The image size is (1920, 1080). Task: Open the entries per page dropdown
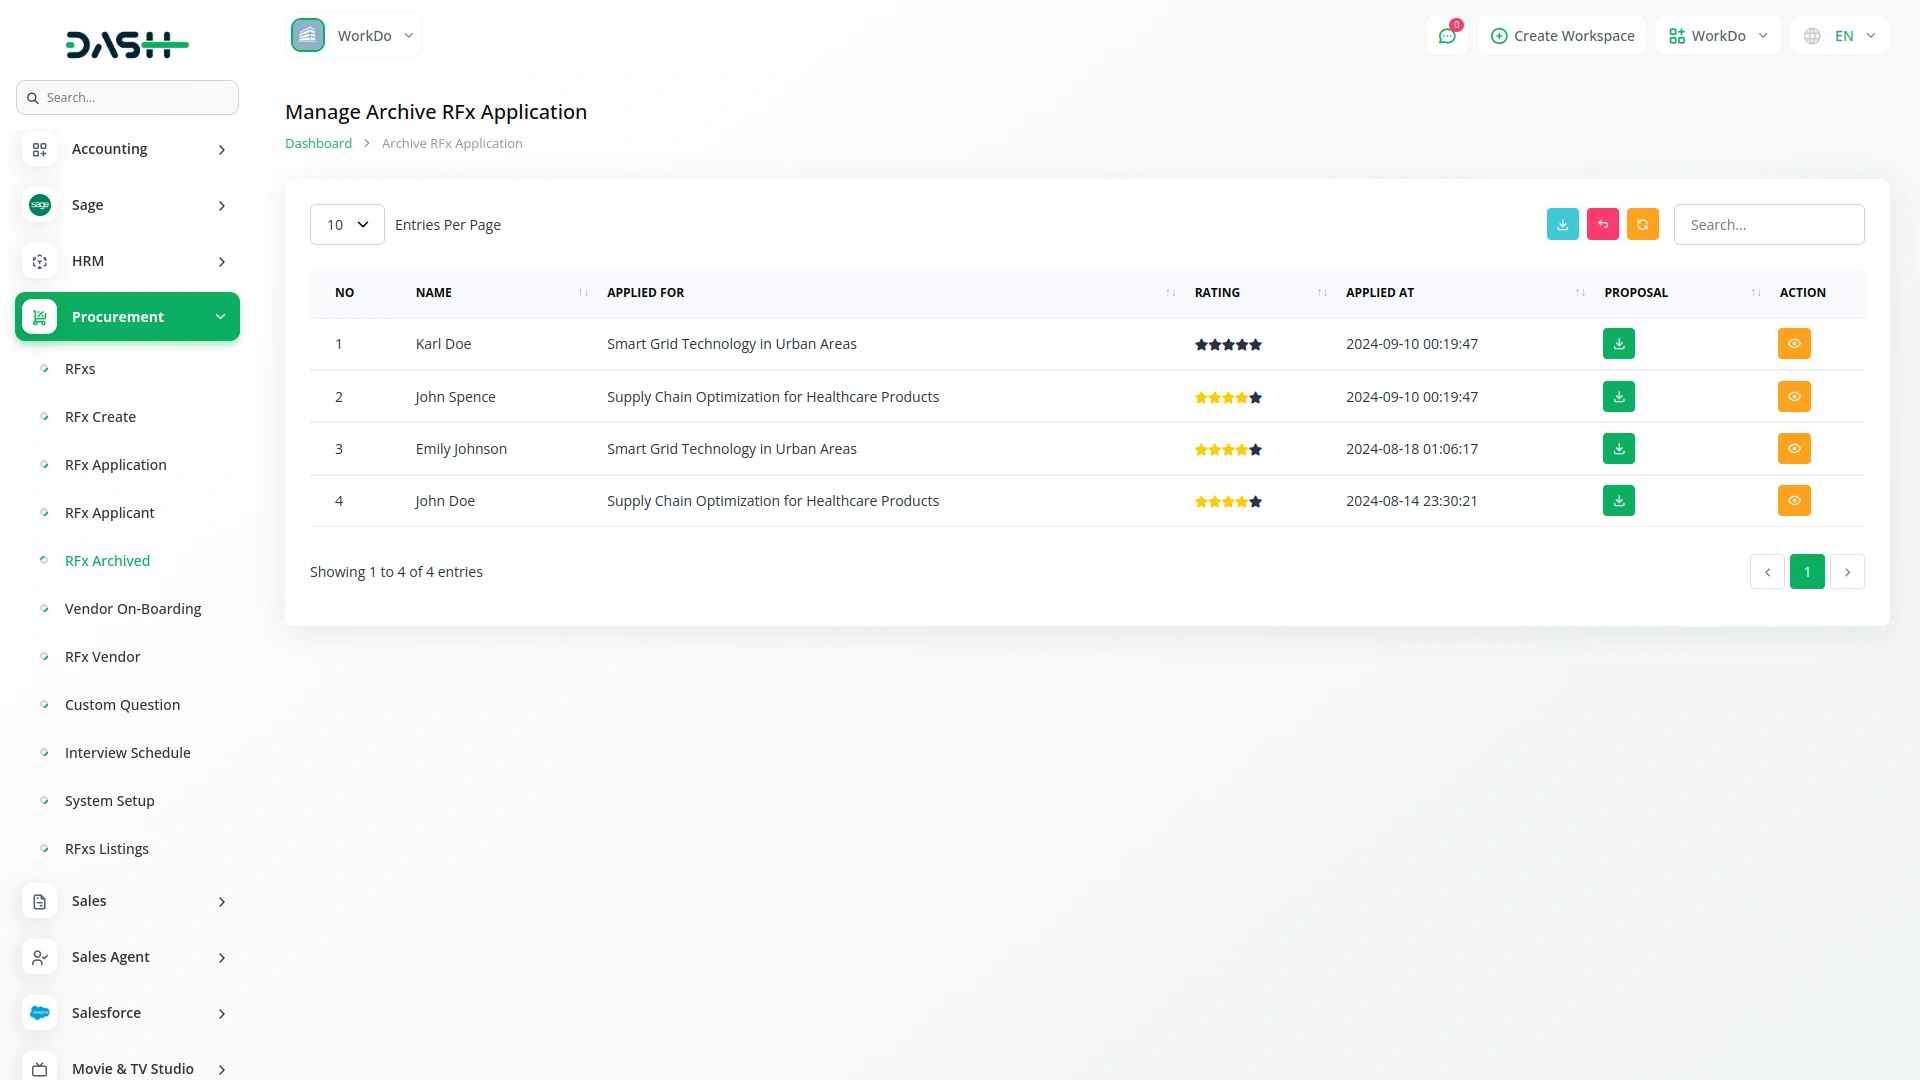[347, 225]
